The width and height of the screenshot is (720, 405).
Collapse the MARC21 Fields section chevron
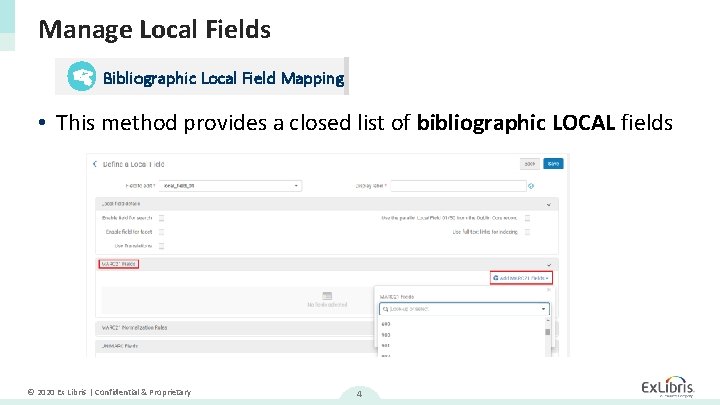pos(549,265)
